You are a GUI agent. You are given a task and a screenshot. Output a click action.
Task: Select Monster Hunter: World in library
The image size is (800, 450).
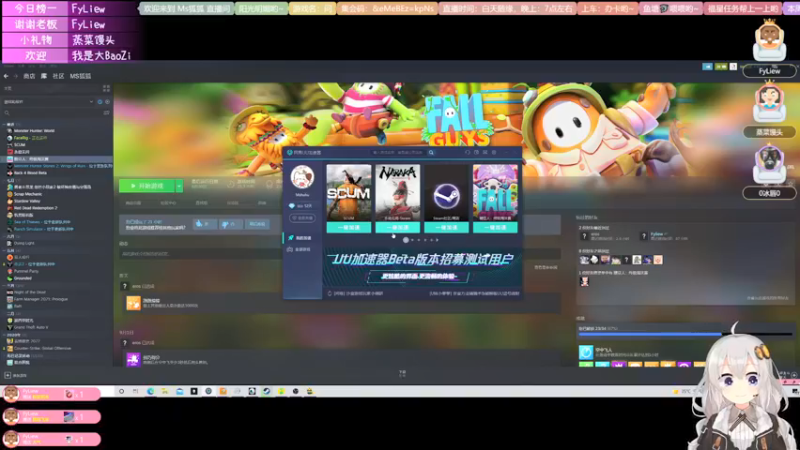(x=34, y=131)
